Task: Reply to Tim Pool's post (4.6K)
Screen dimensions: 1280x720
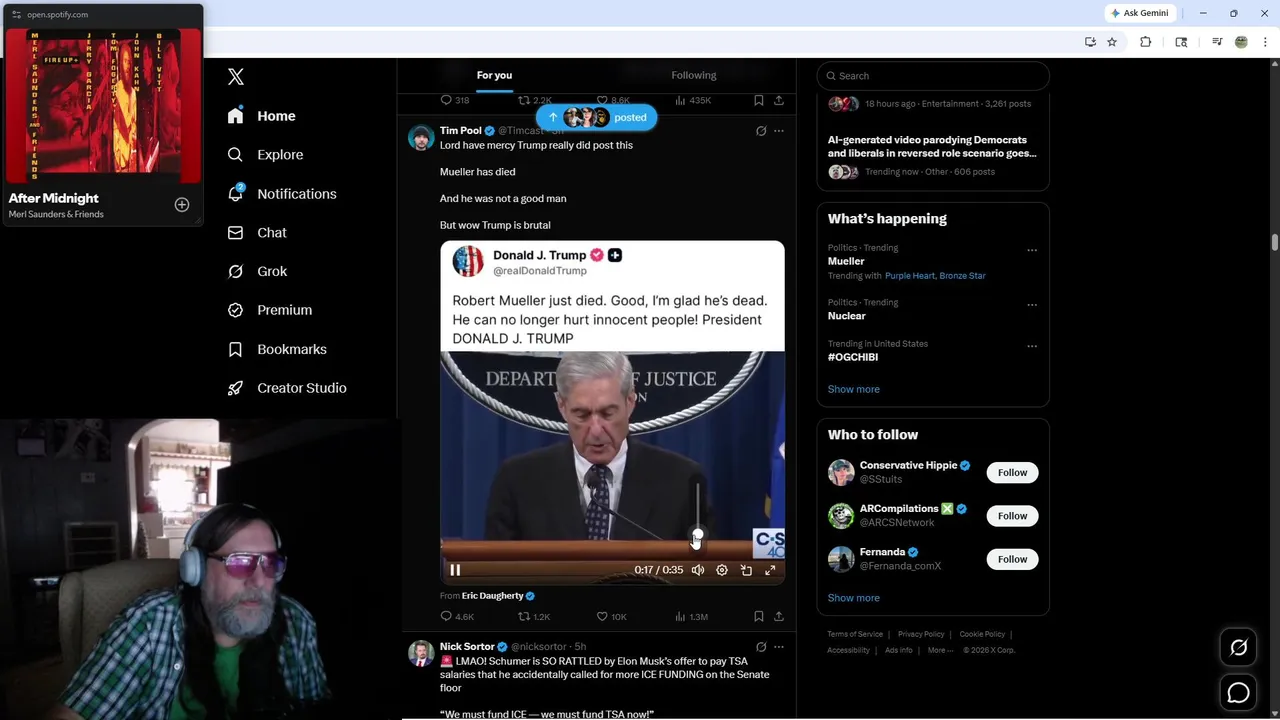Action: click(x=457, y=617)
